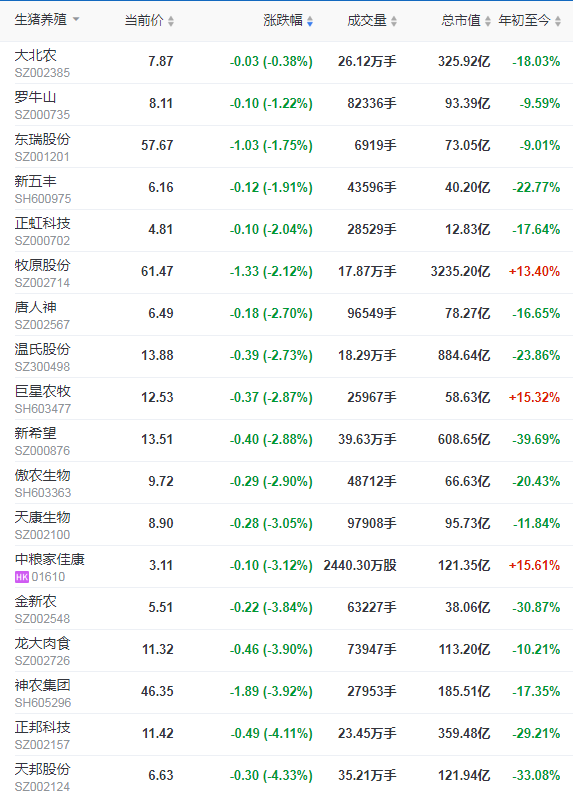The image size is (573, 797).
Task: Click the 涨跌幅 column header
Action: pos(283,20)
